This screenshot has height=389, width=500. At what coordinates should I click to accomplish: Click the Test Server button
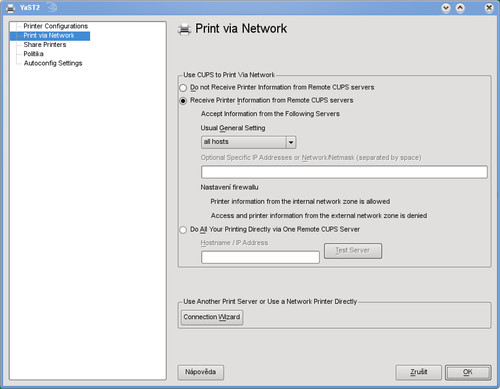pyautogui.click(x=353, y=251)
